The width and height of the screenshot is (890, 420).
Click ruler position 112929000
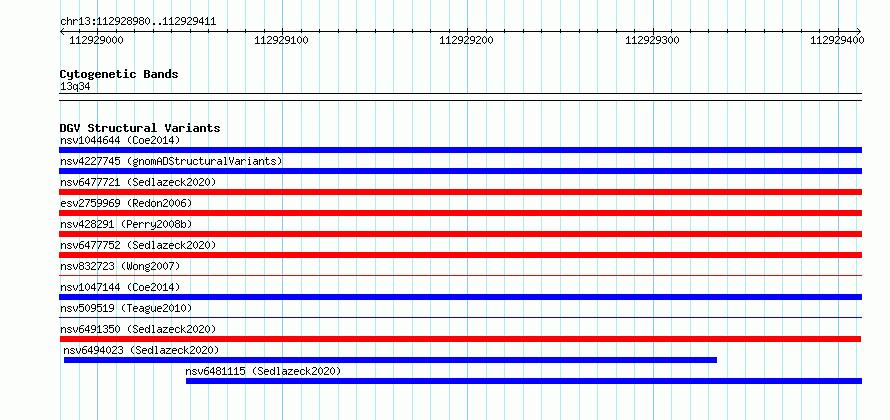(97, 40)
